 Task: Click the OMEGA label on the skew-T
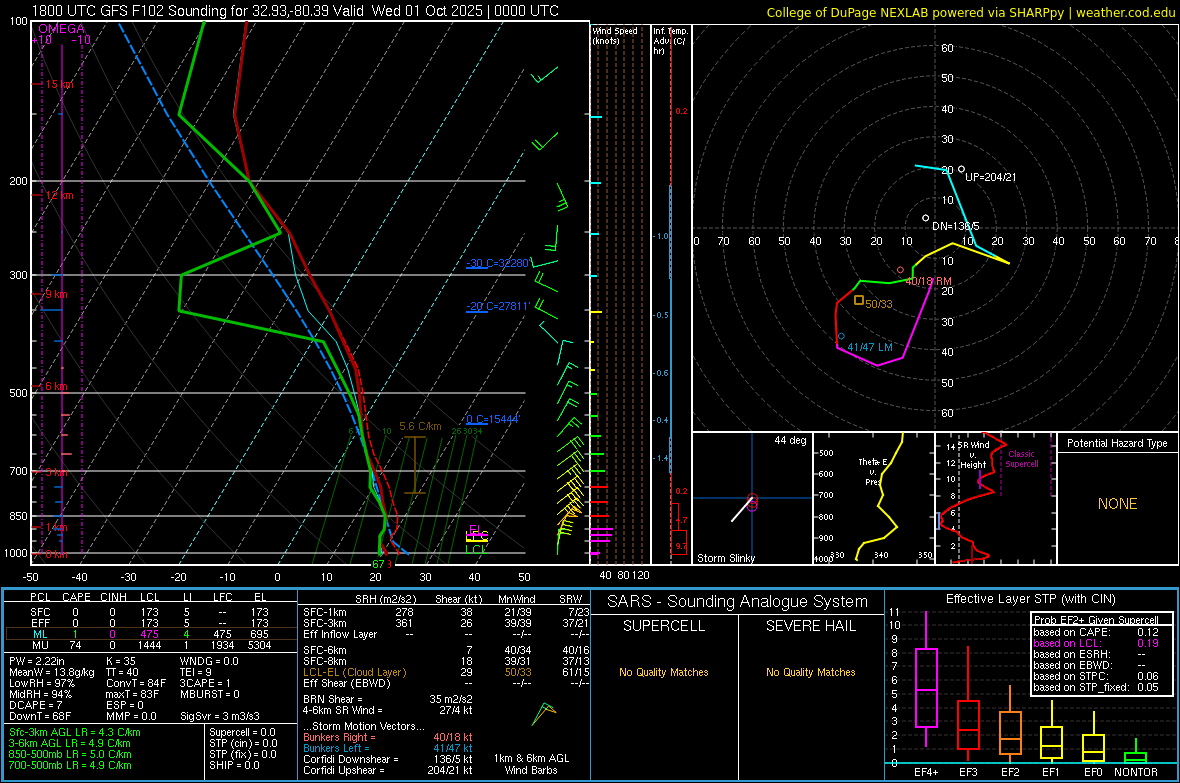coord(62,29)
